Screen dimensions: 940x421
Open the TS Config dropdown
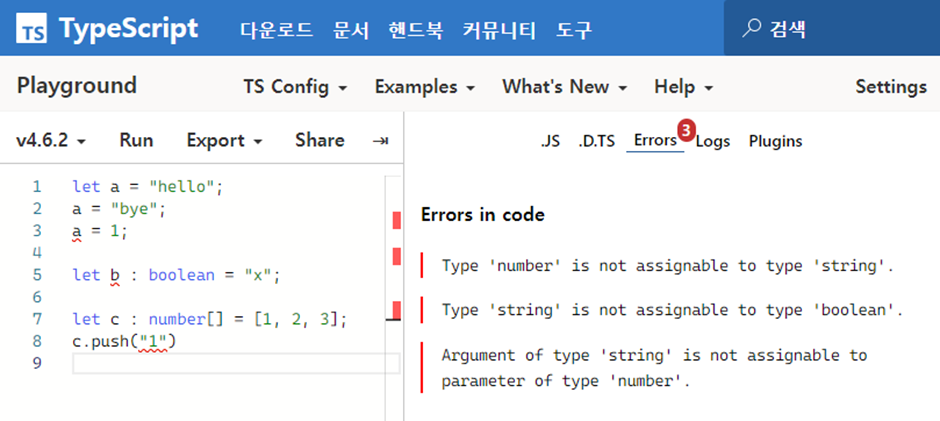point(295,87)
